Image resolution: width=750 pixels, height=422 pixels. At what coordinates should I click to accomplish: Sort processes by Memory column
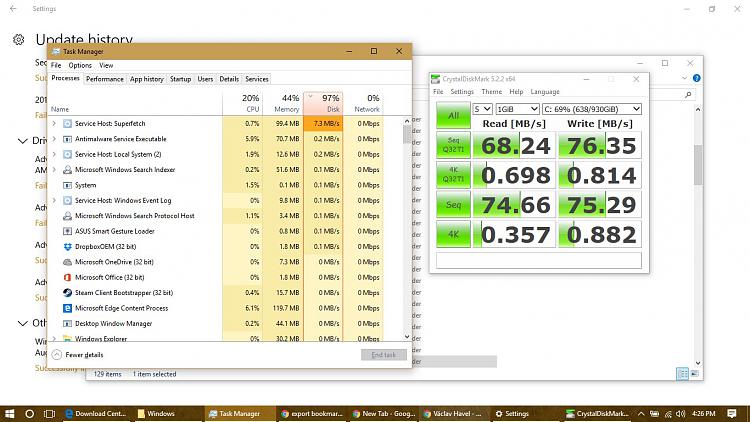tap(283, 103)
